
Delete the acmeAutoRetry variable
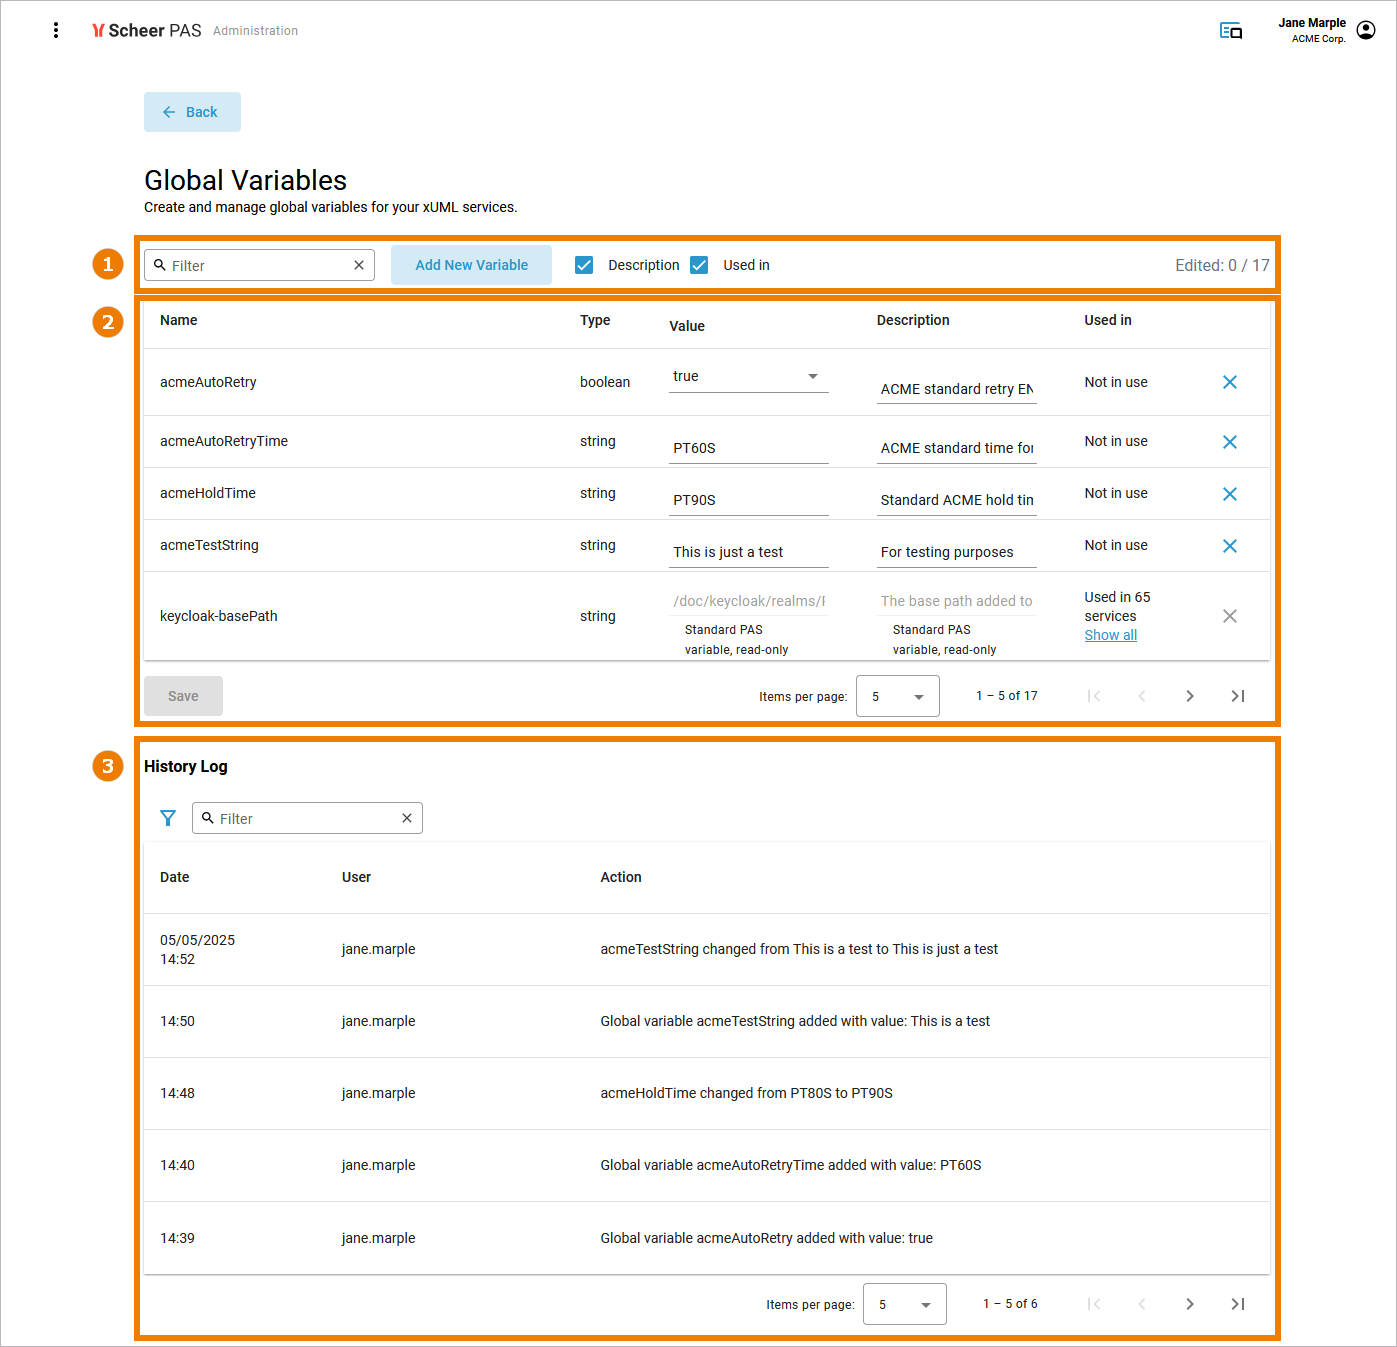pyautogui.click(x=1230, y=382)
